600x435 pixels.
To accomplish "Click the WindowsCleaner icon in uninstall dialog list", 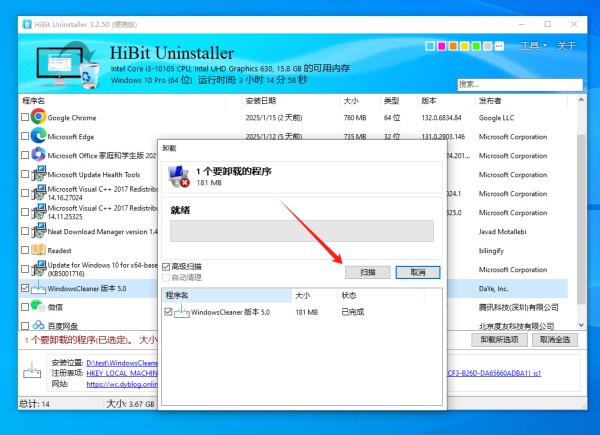I will (x=182, y=311).
